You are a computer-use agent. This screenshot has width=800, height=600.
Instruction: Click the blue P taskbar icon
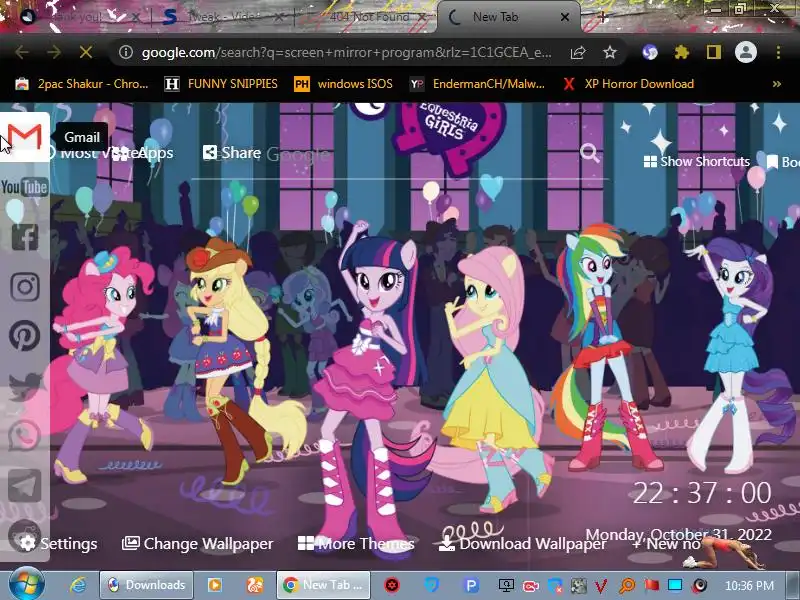click(x=471, y=585)
